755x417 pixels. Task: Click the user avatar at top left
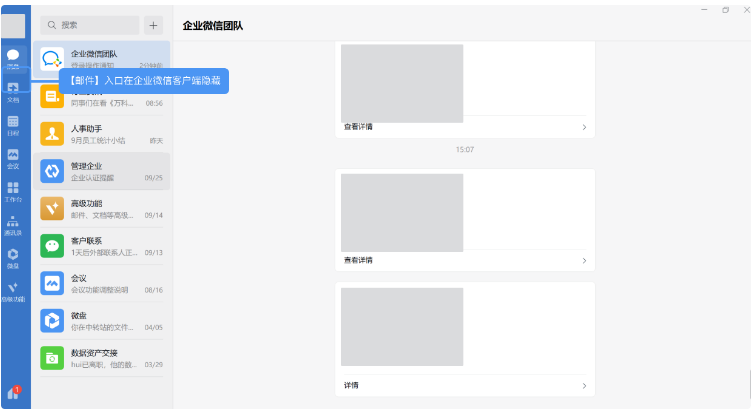pos(14,25)
